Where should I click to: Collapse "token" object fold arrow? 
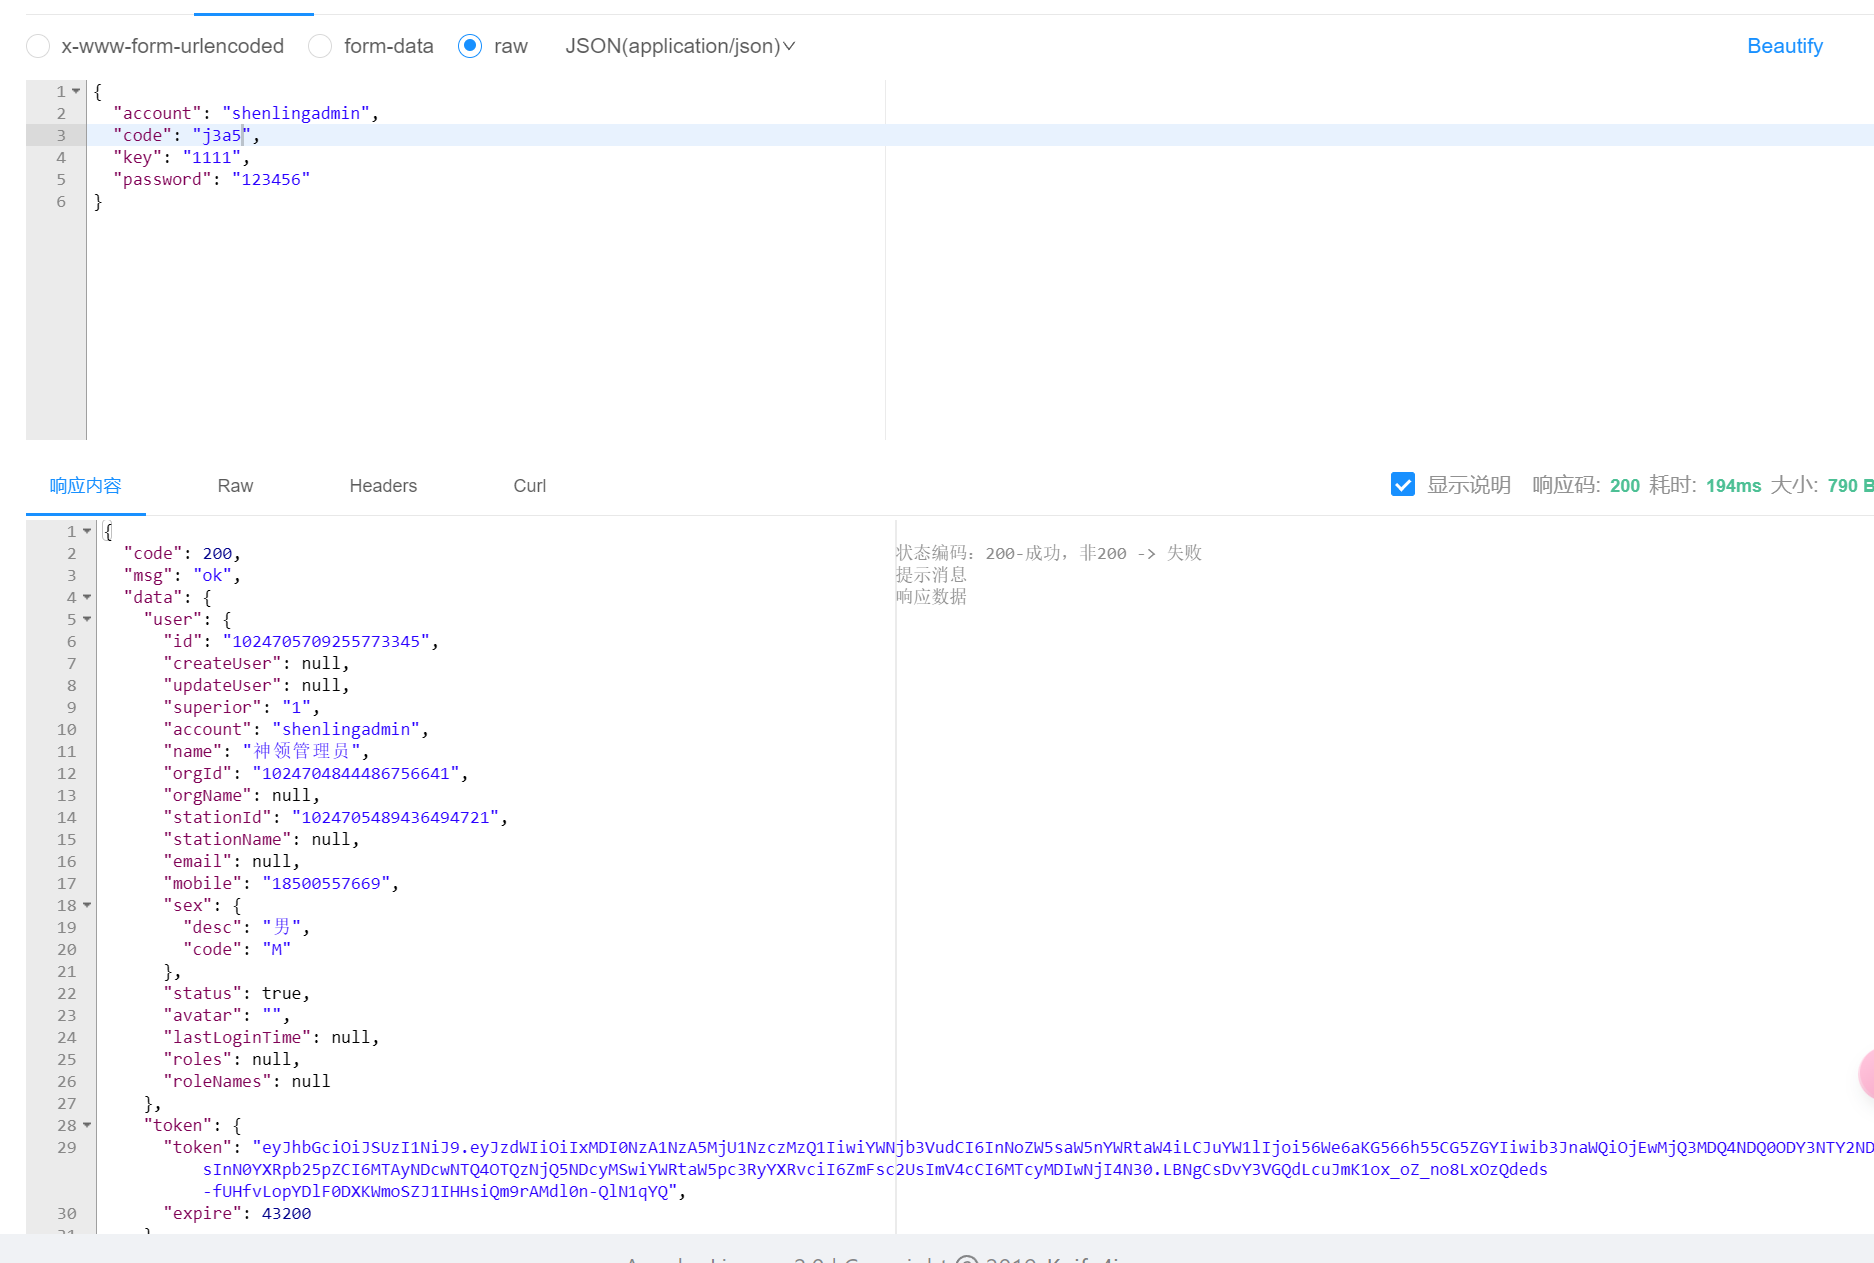click(87, 1125)
